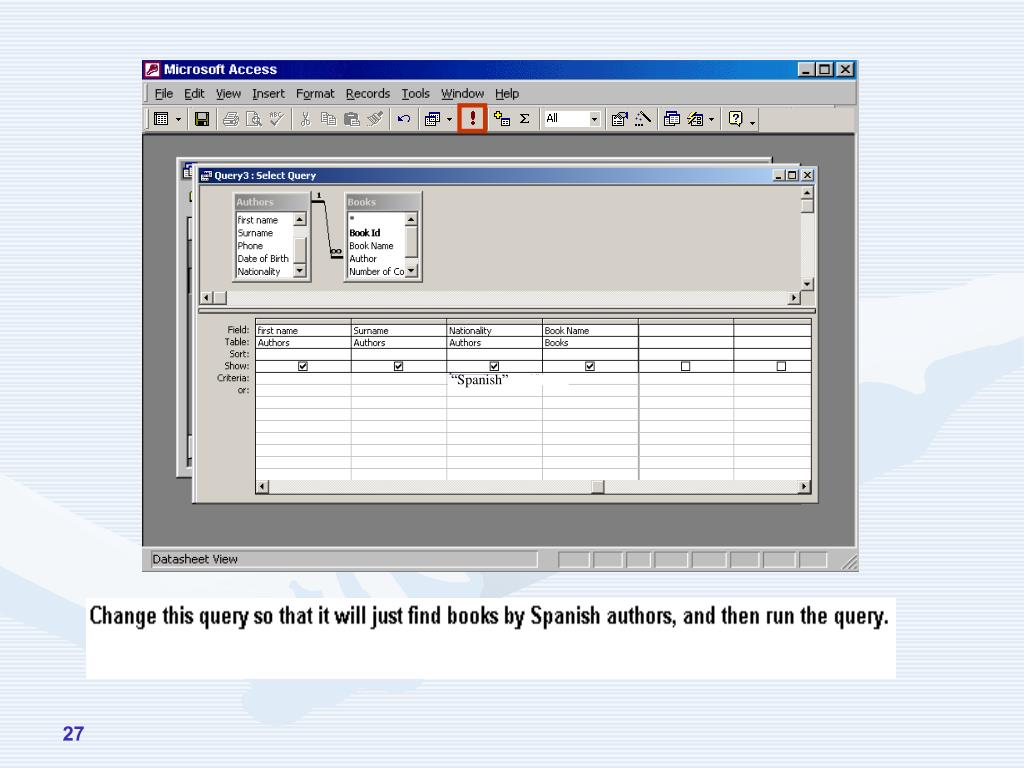Click the Properties toolbar icon

click(619, 119)
